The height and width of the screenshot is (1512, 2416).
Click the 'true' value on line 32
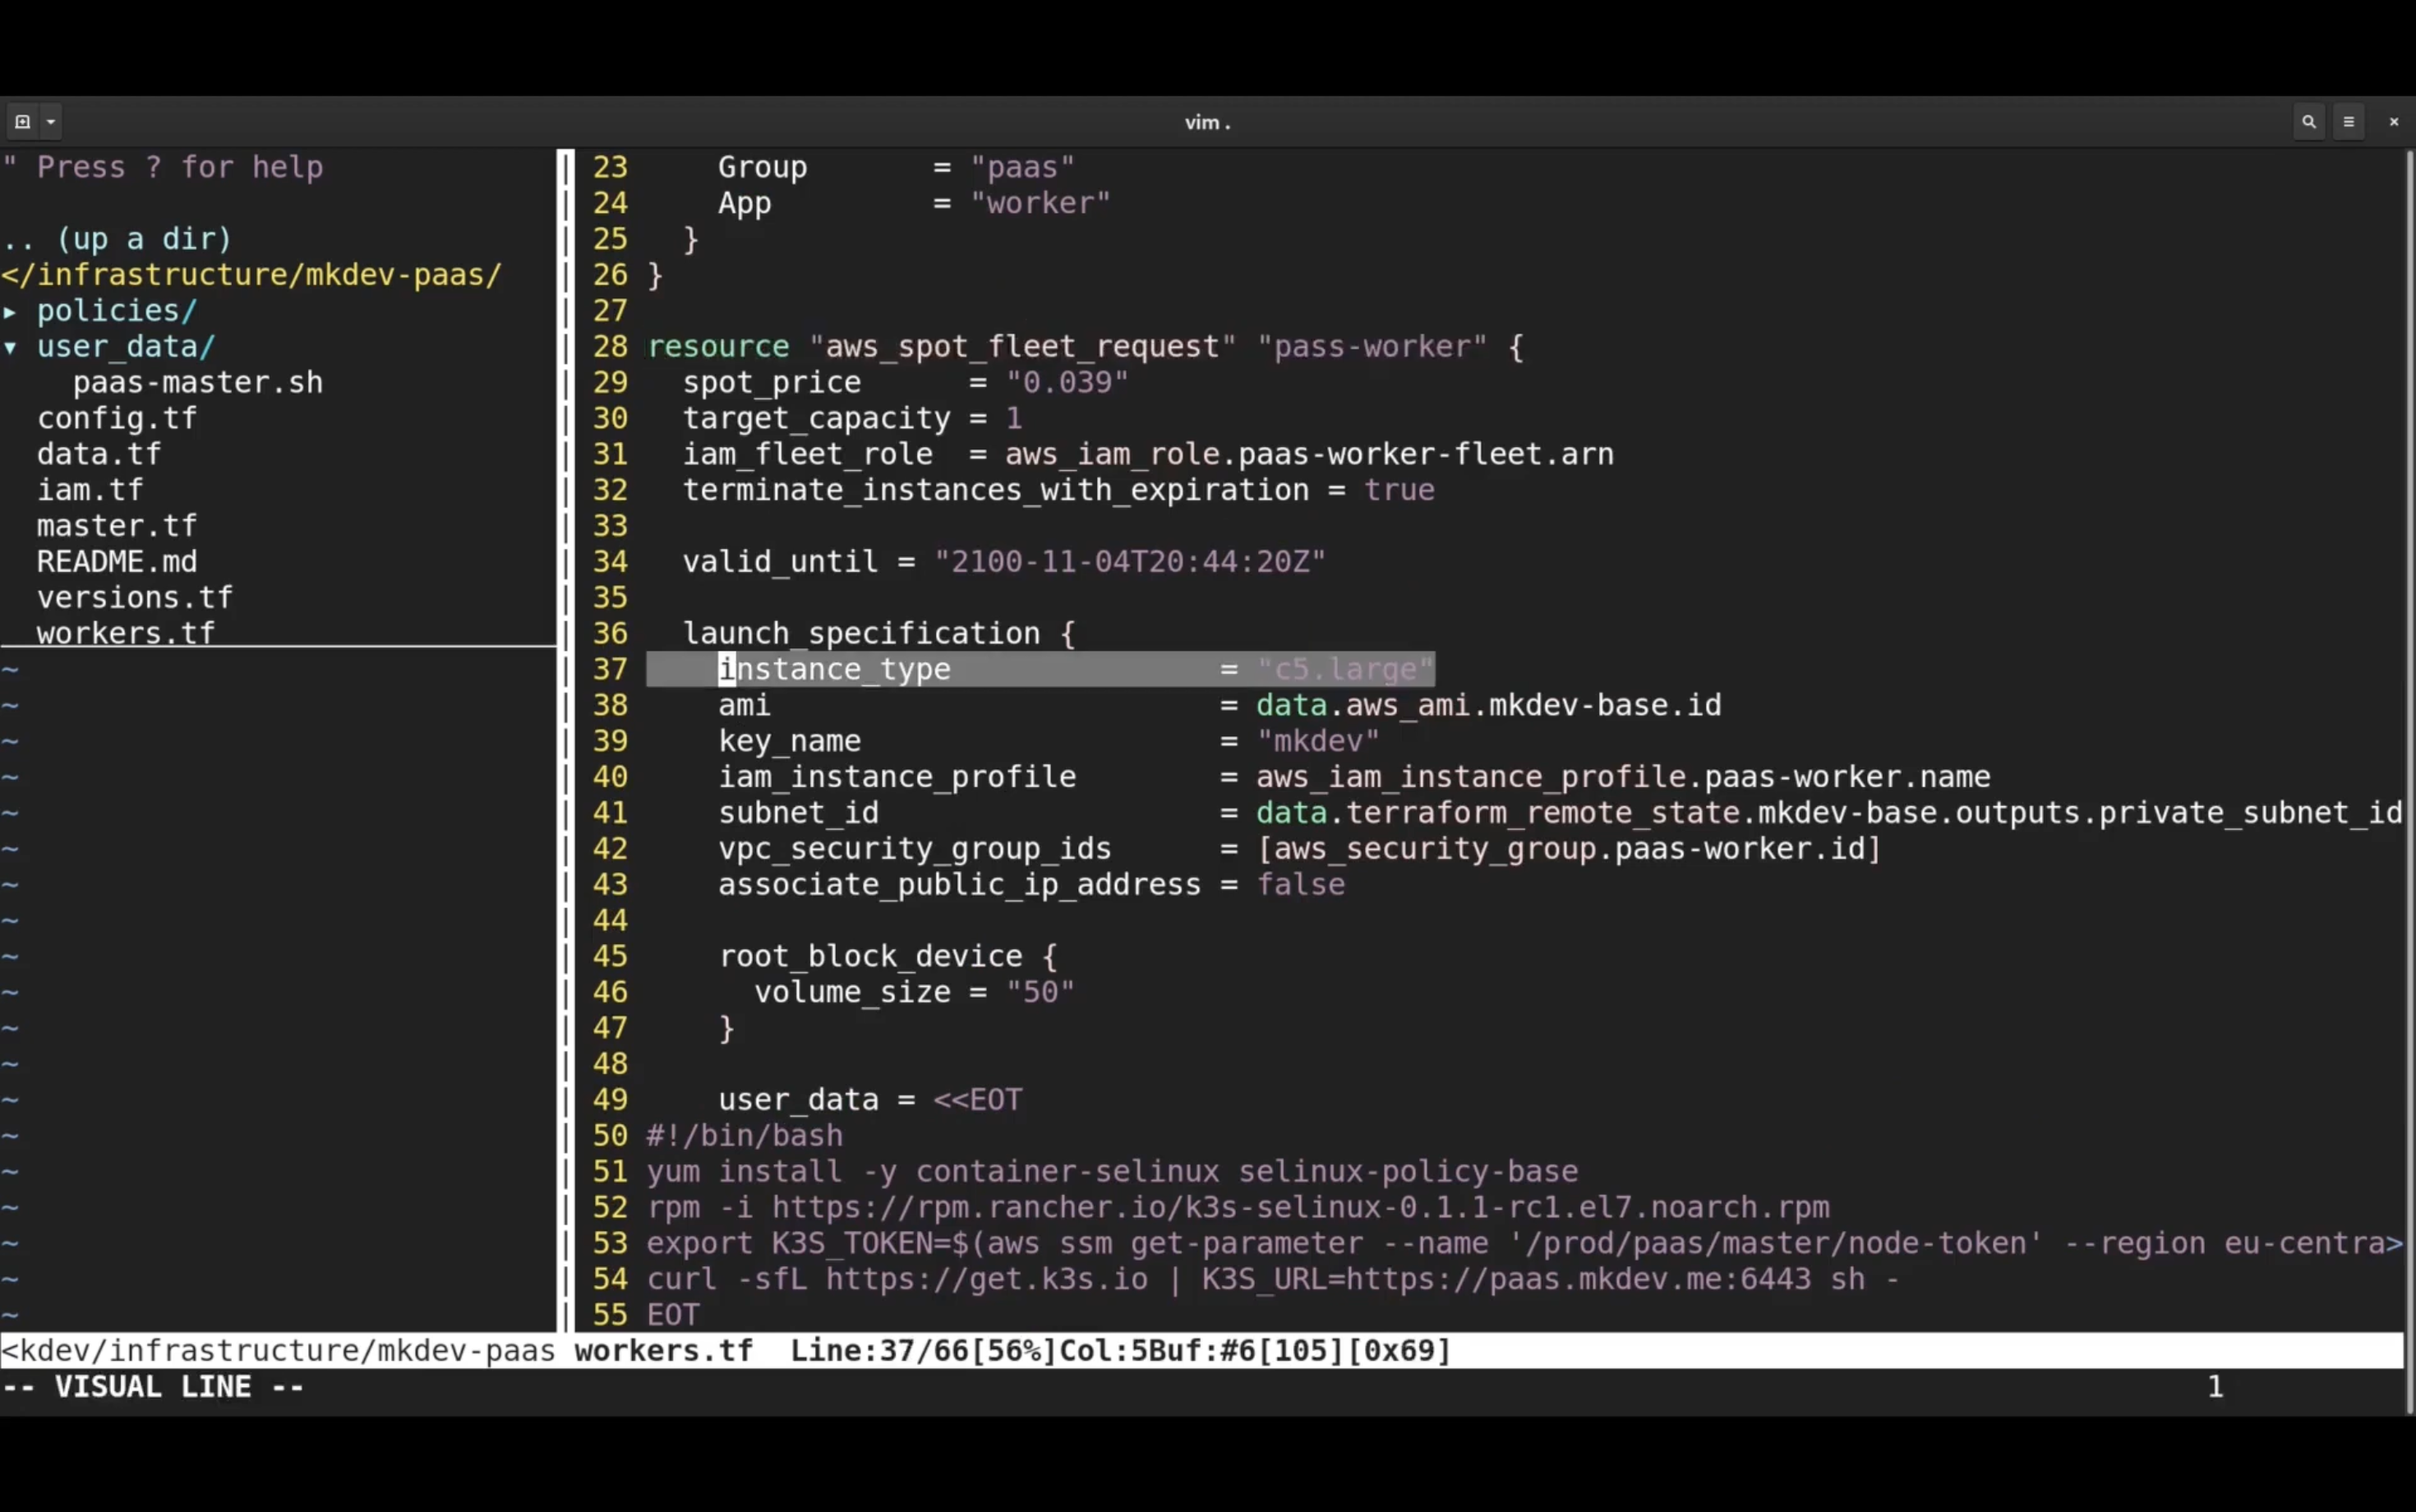tap(1399, 490)
